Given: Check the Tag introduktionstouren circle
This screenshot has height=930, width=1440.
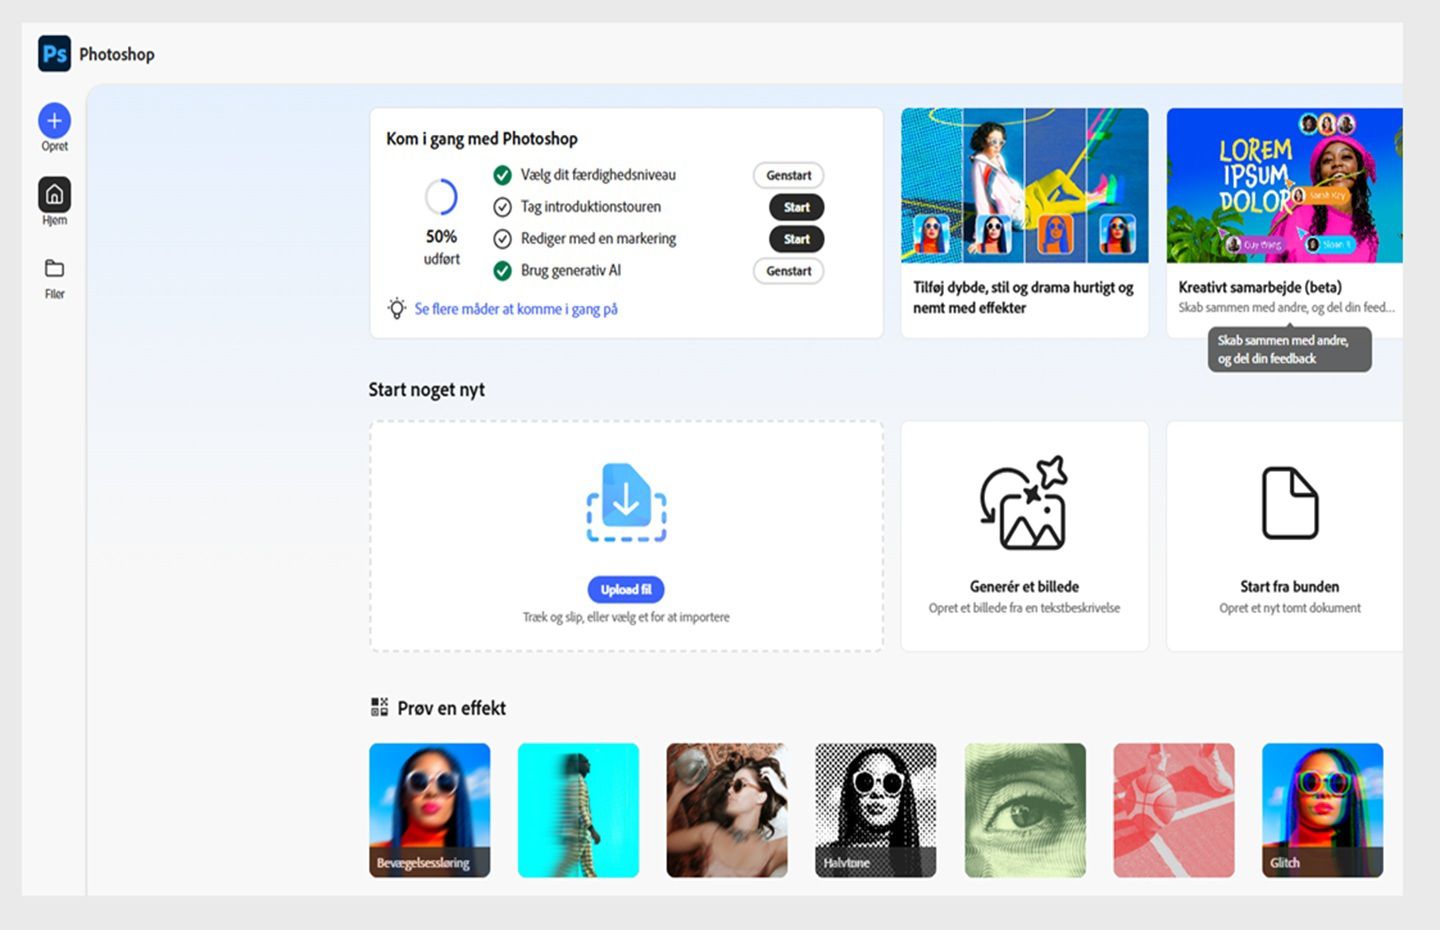Looking at the screenshot, I should click(x=502, y=207).
